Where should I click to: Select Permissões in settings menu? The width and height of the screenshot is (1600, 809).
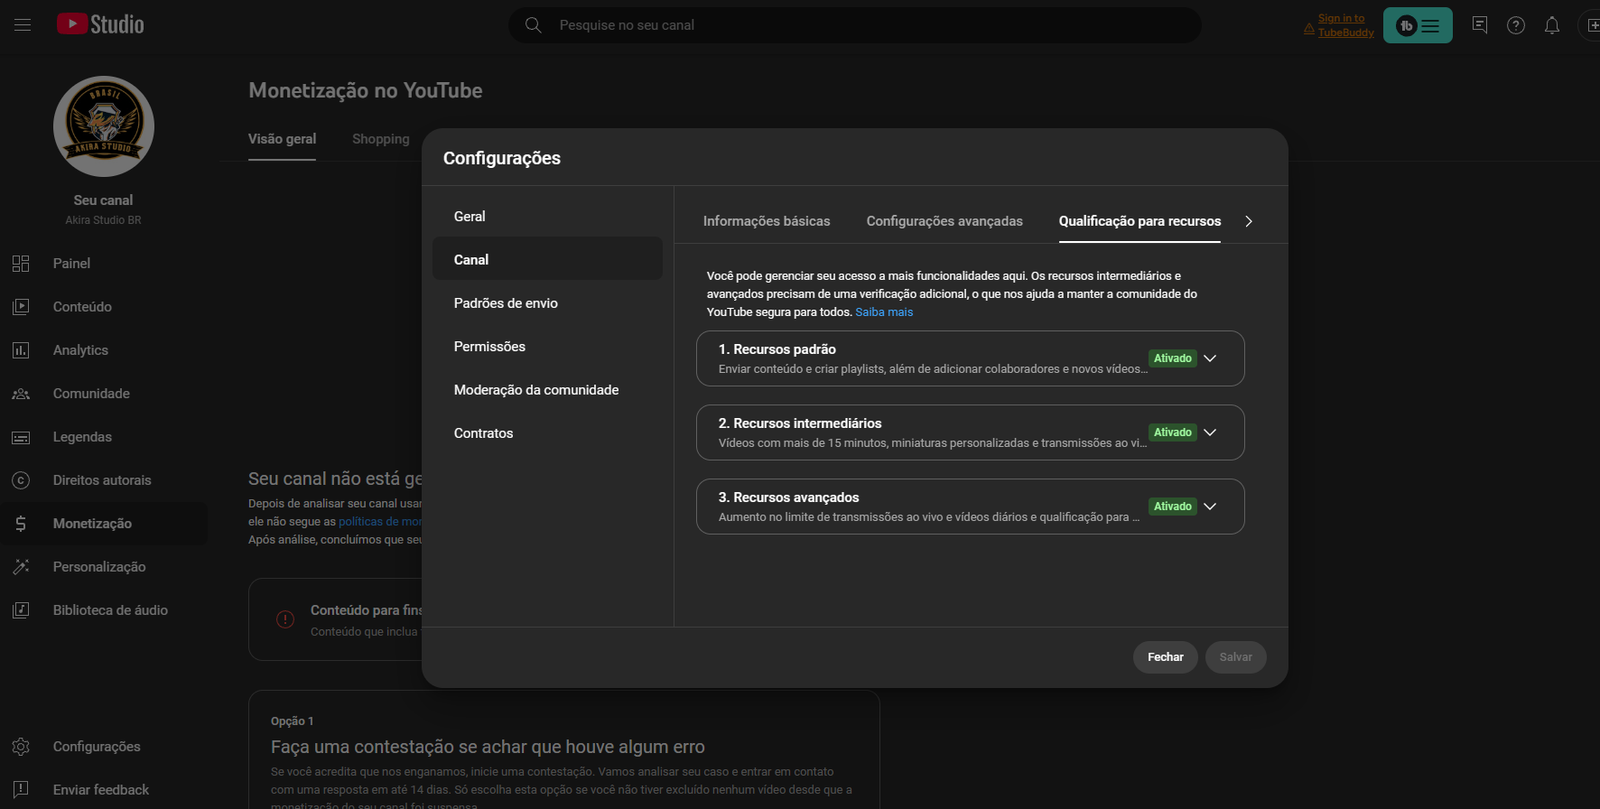point(489,347)
